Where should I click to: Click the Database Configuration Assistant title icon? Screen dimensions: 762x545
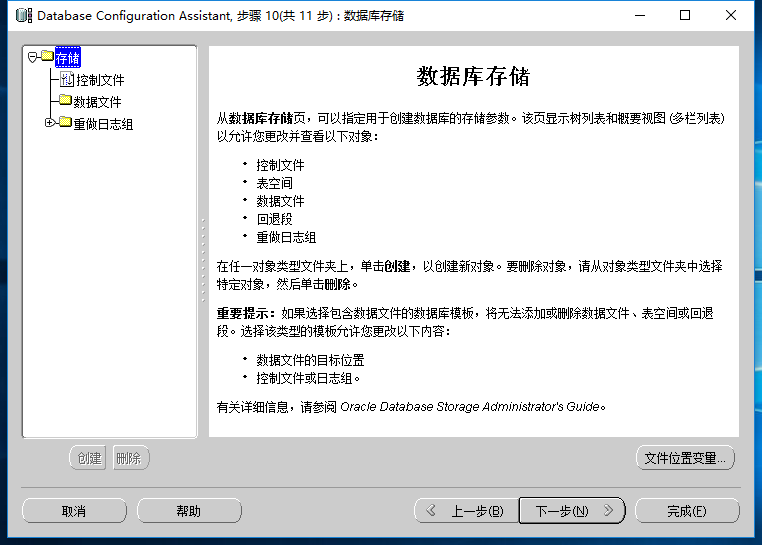pyautogui.click(x=24, y=16)
